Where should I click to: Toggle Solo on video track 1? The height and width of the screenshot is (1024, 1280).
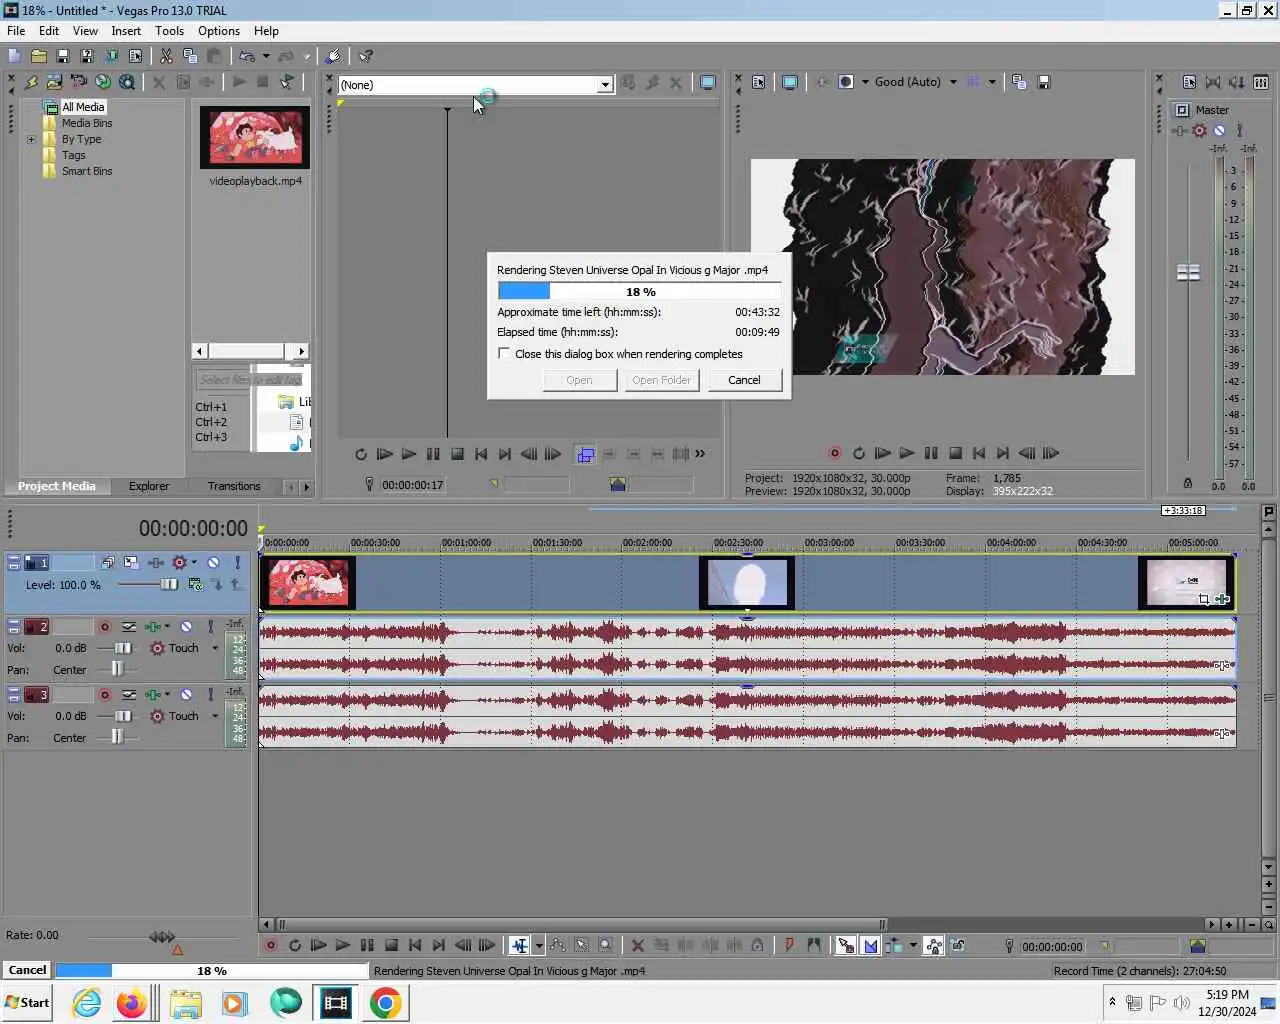[x=237, y=563]
